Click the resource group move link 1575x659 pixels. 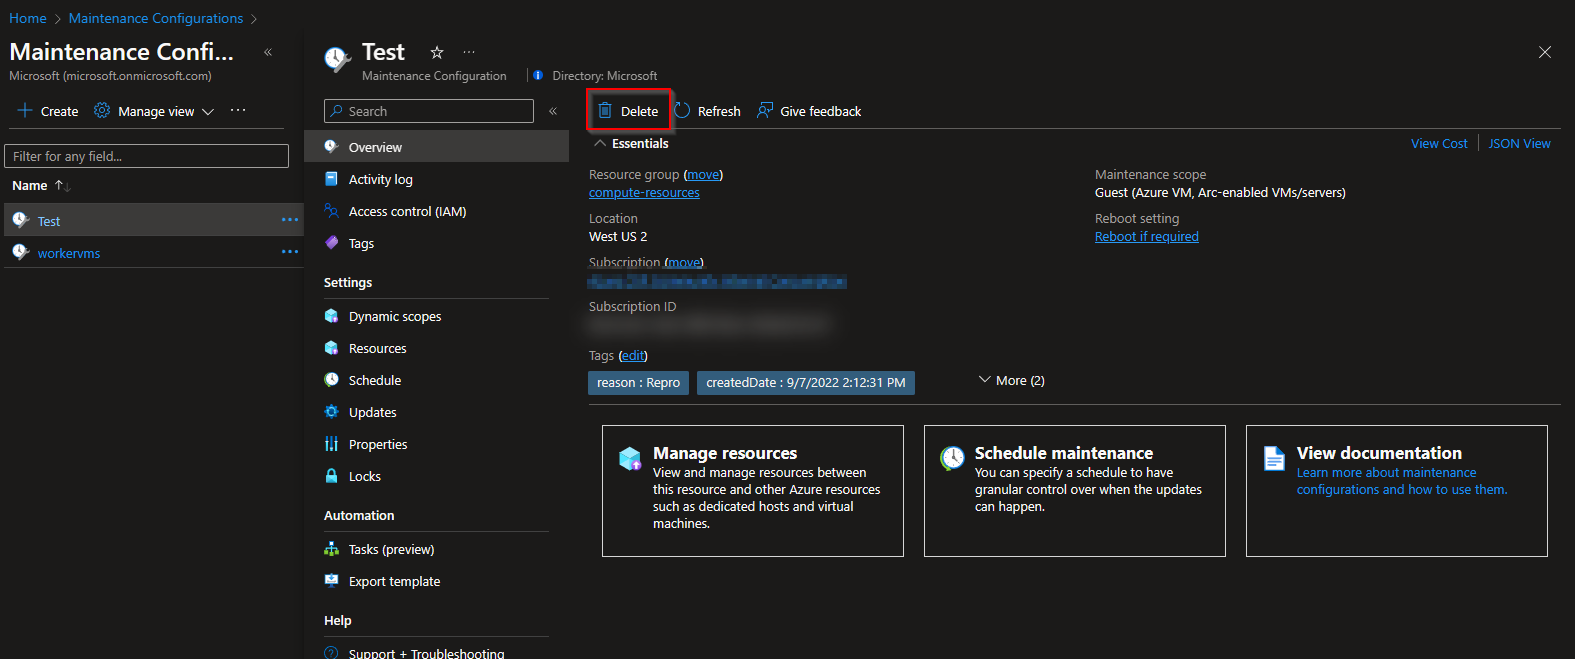[703, 174]
